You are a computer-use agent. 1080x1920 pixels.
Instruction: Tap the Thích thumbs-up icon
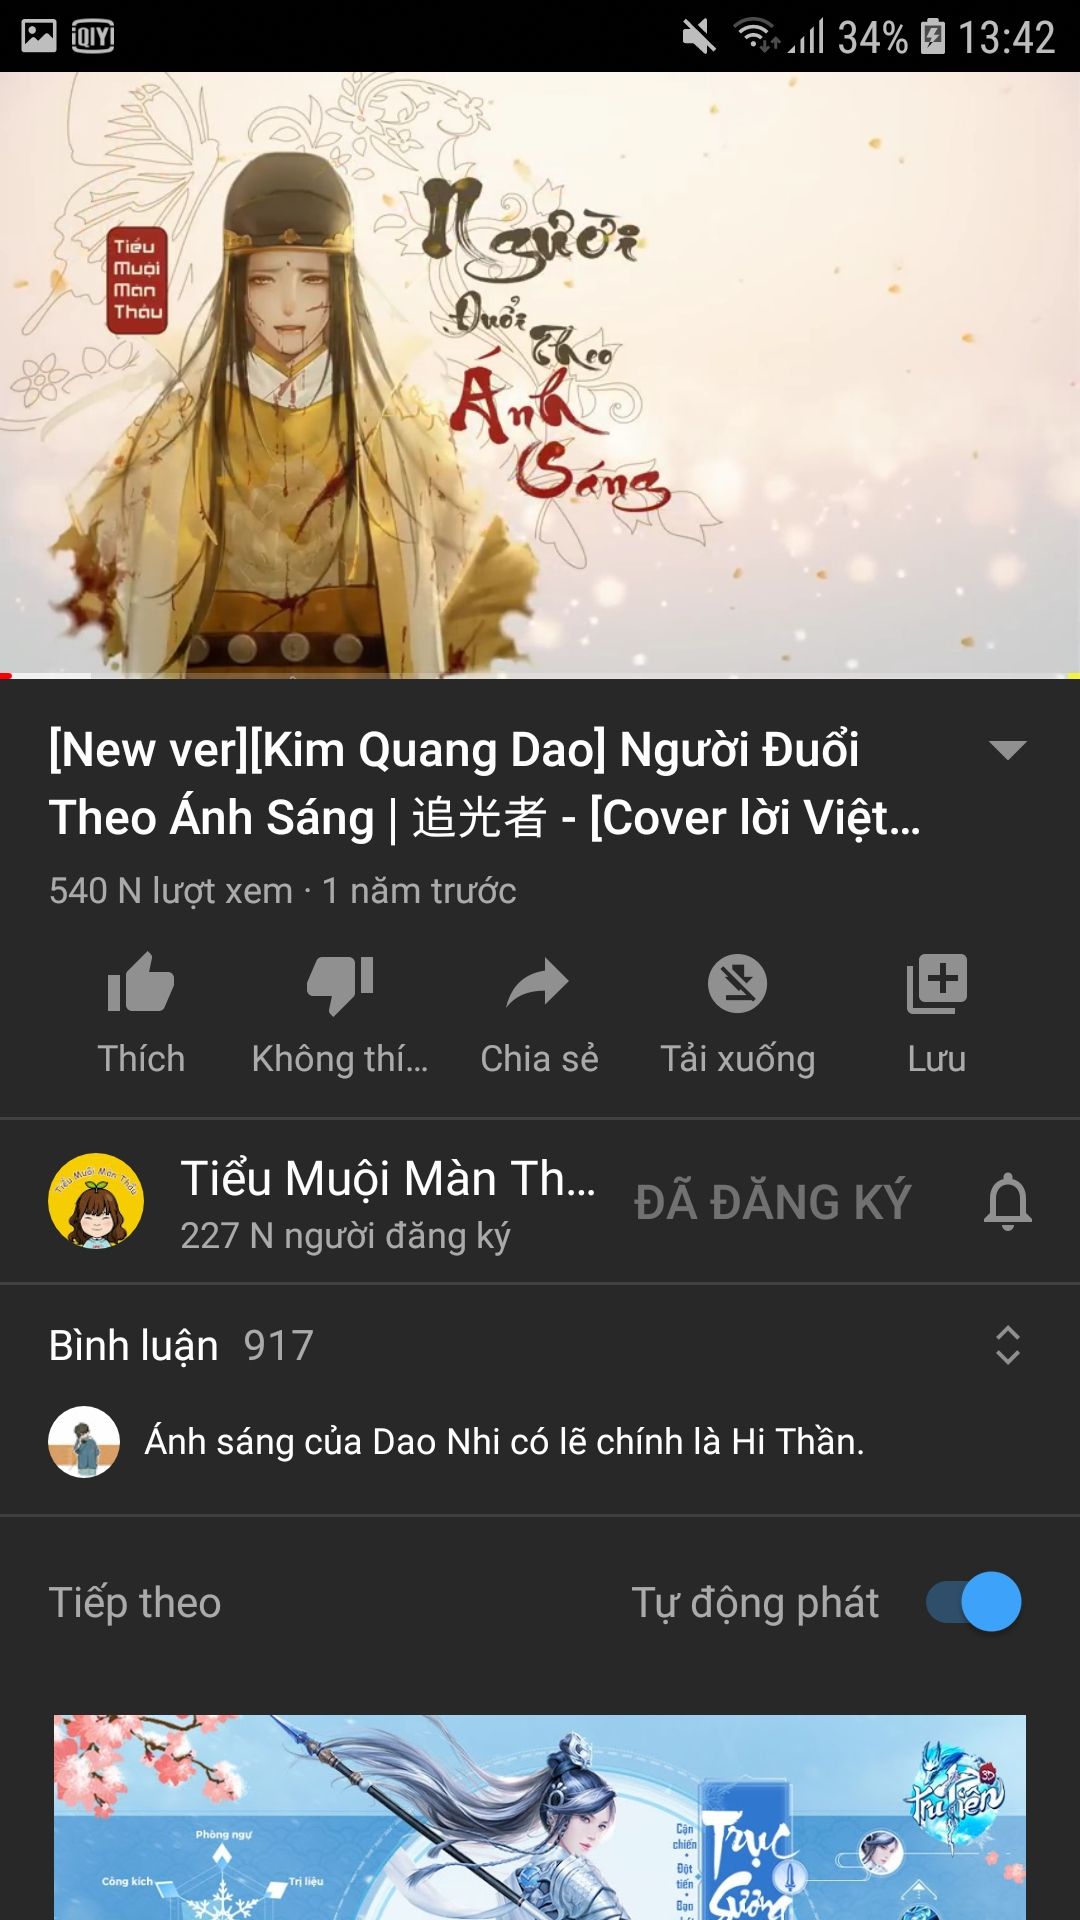tap(141, 983)
